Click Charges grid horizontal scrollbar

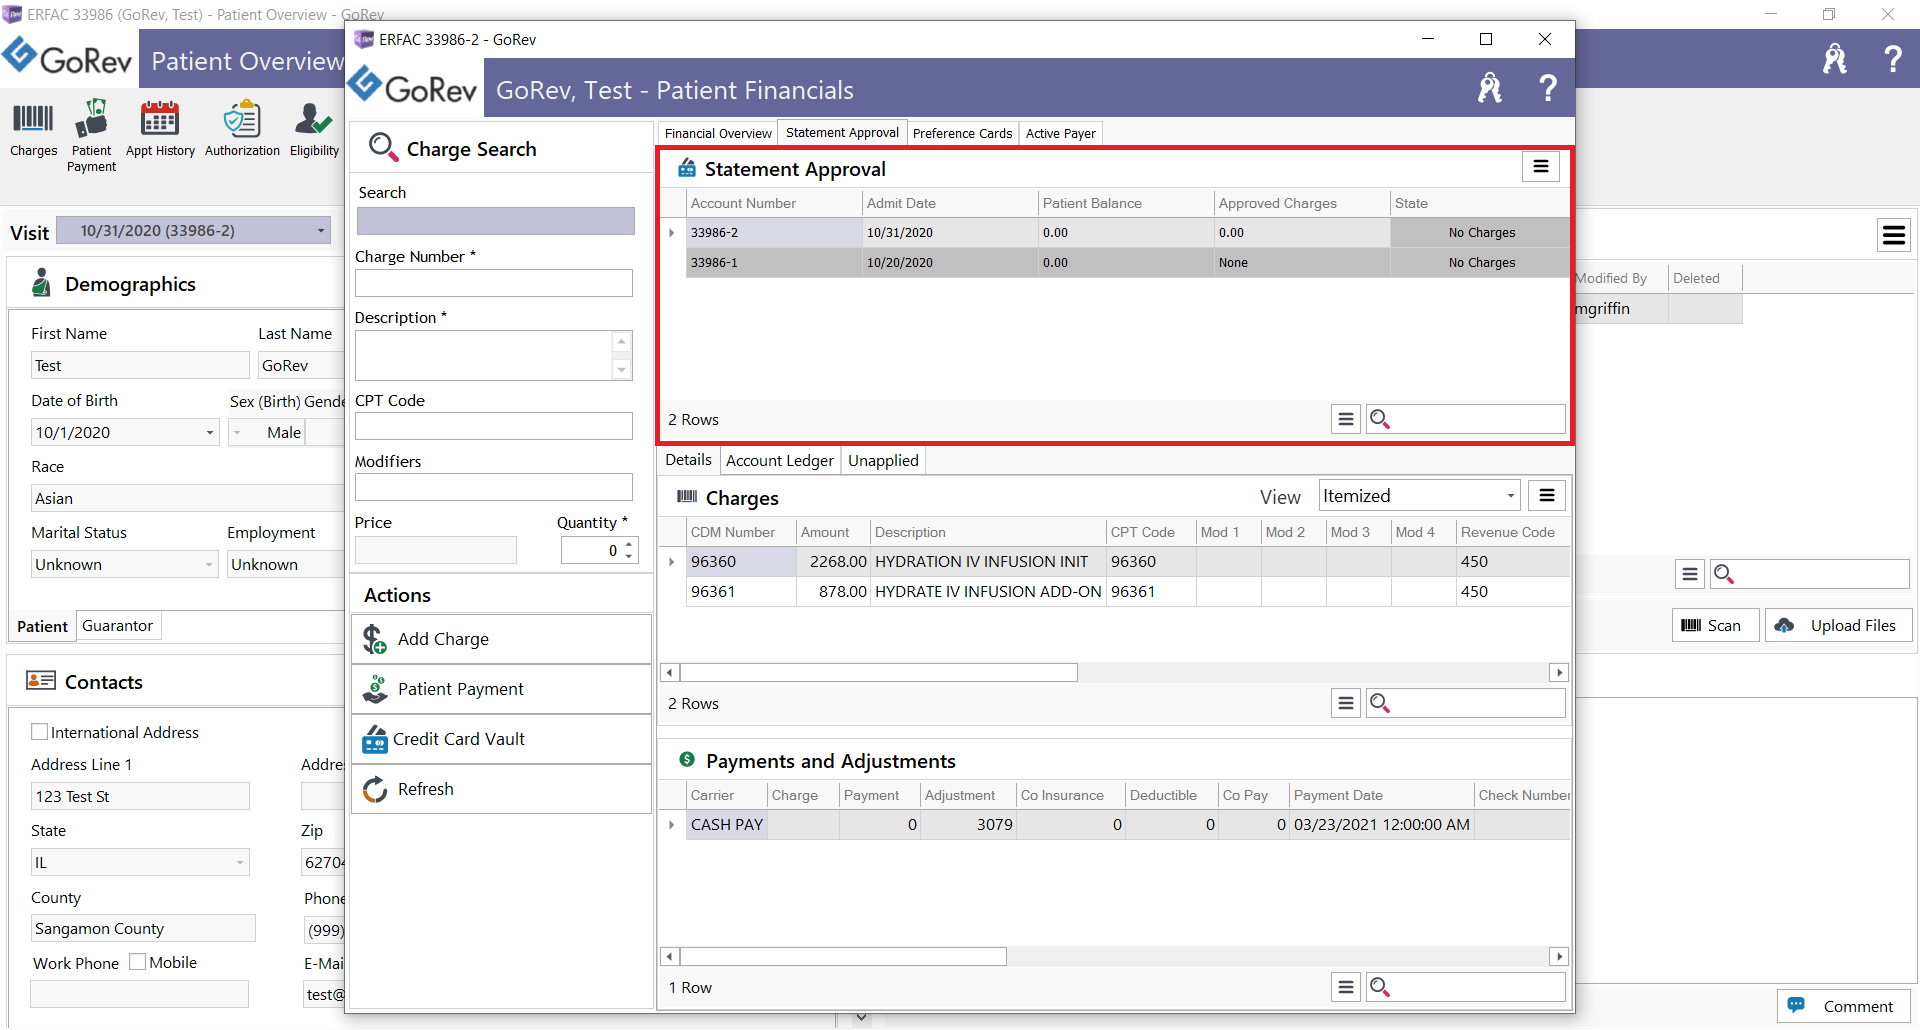tap(878, 672)
